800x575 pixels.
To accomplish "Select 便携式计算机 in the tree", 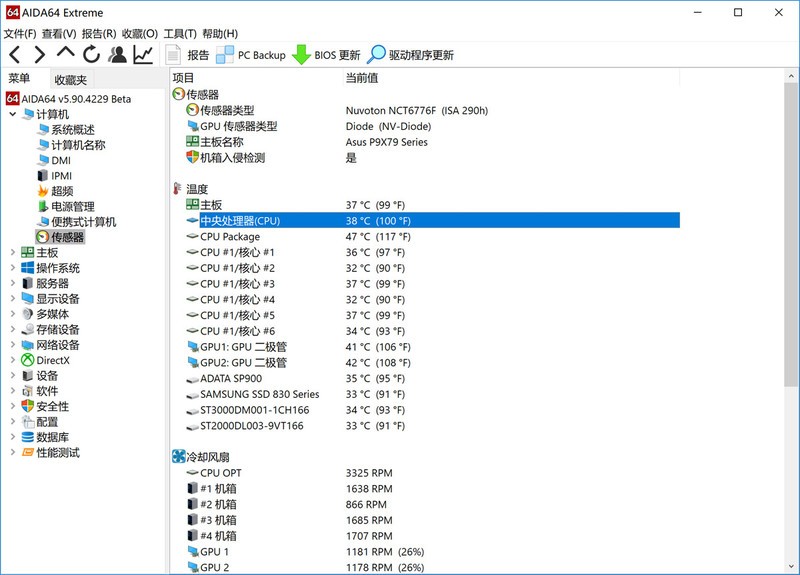I will click(x=83, y=221).
